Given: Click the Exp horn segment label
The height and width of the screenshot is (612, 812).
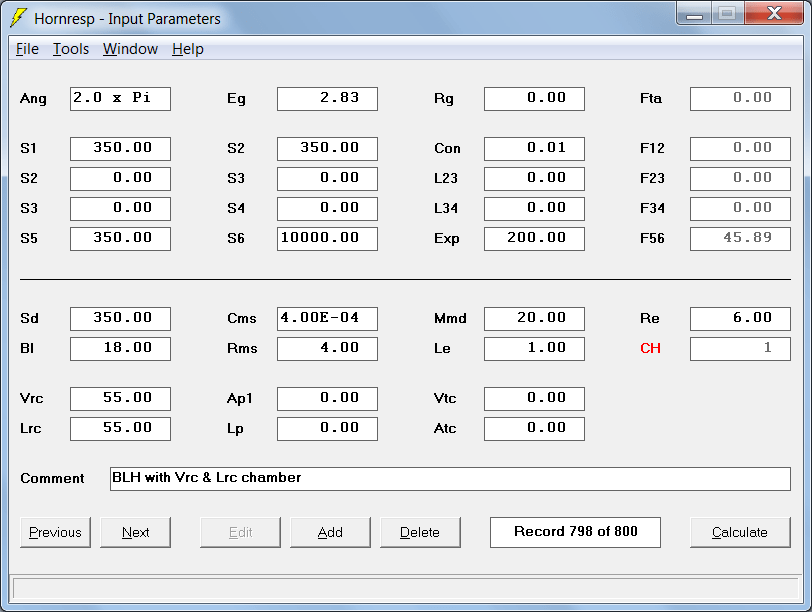Looking at the screenshot, I should (446, 239).
